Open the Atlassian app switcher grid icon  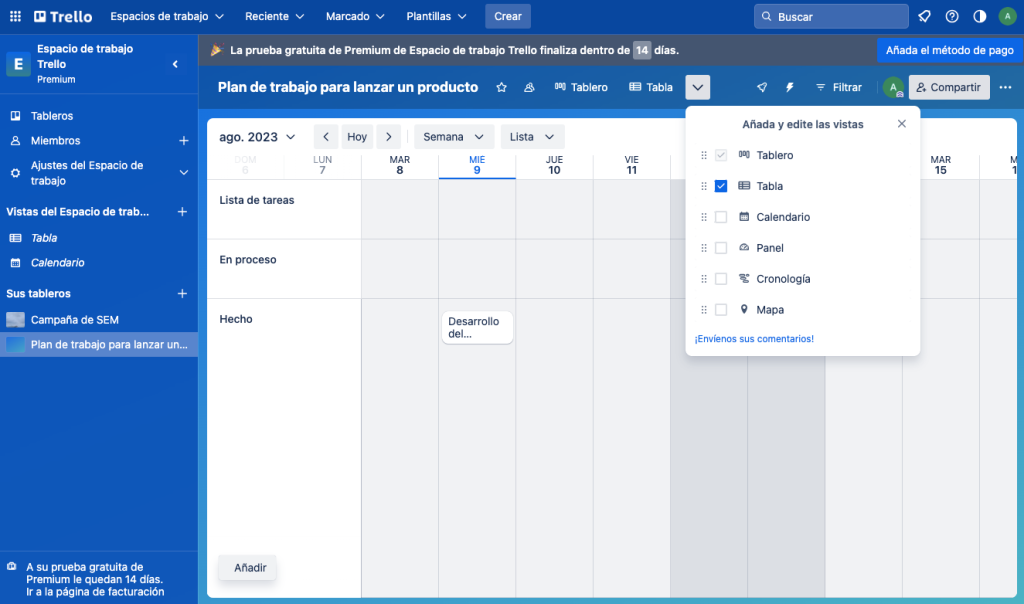(15, 15)
